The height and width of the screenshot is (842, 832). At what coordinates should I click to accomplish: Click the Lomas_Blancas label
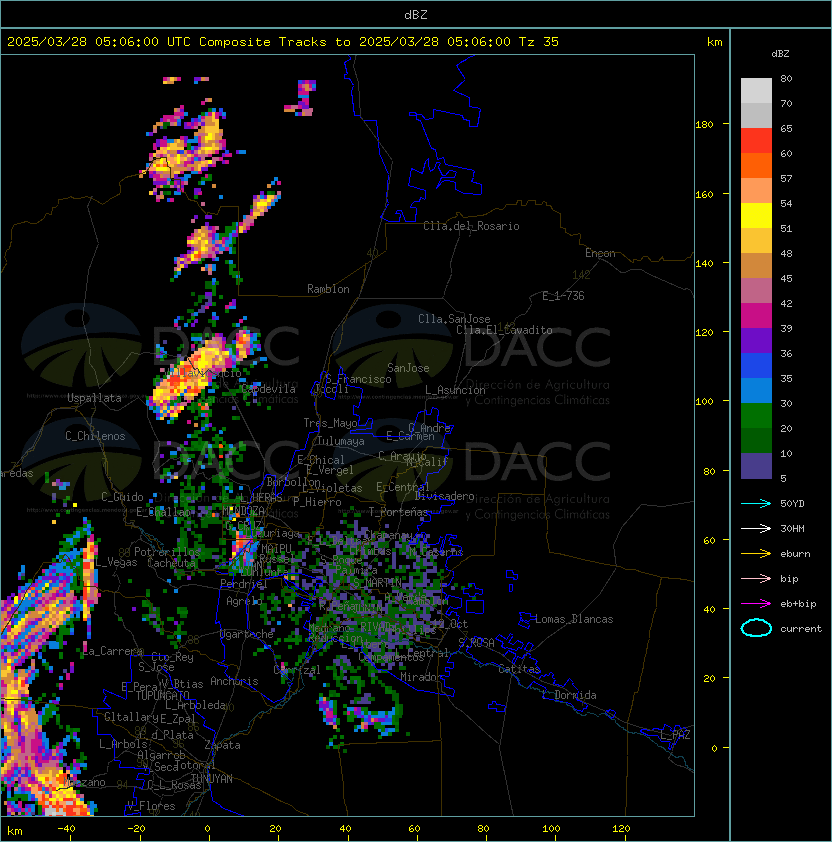click(574, 619)
